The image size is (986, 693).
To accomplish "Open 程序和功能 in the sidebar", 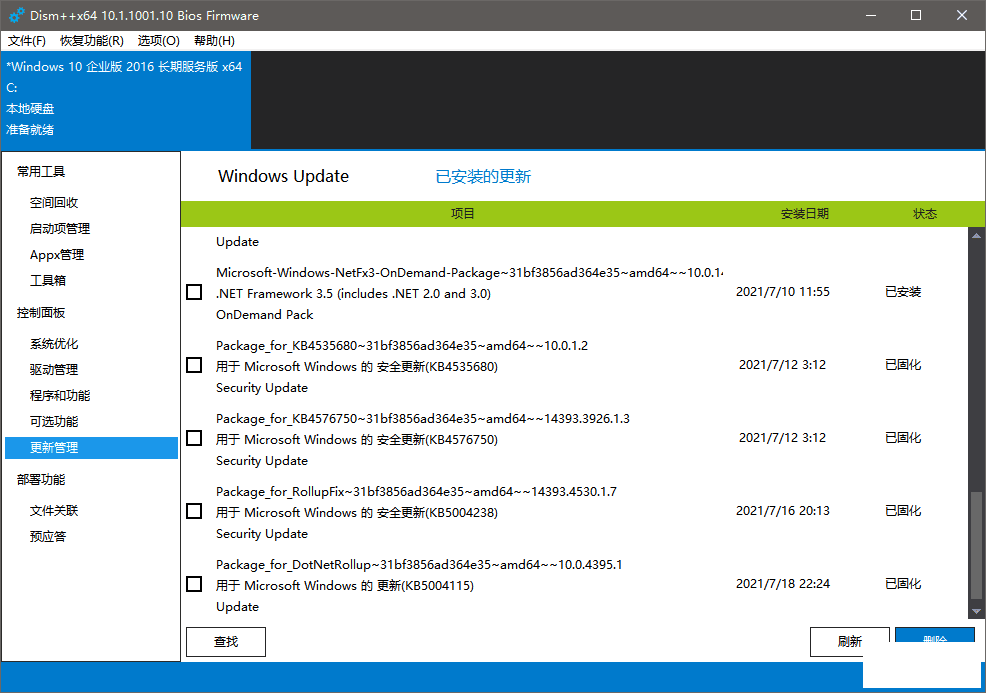I will click(60, 396).
